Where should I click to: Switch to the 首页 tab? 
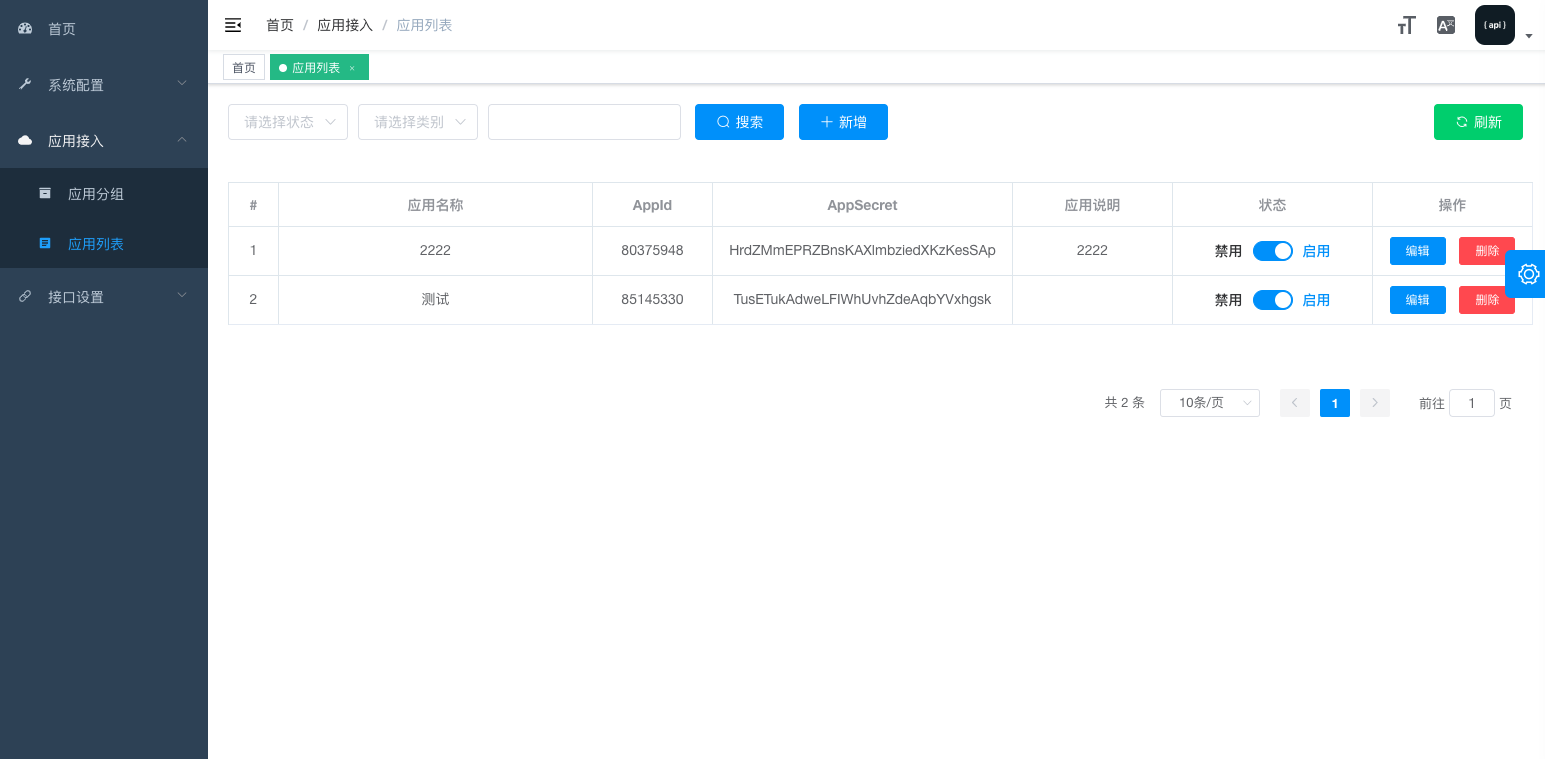click(244, 68)
